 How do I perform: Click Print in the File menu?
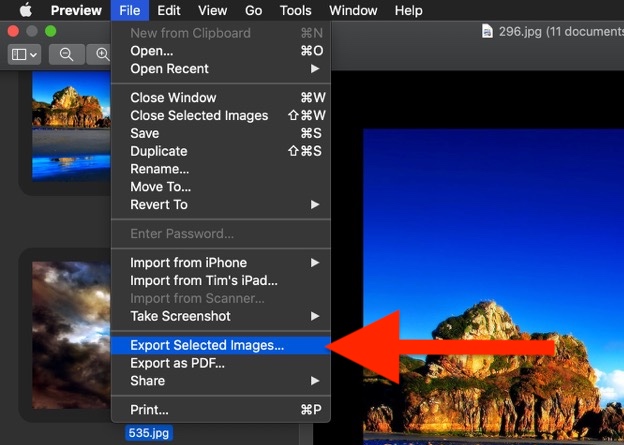(149, 410)
